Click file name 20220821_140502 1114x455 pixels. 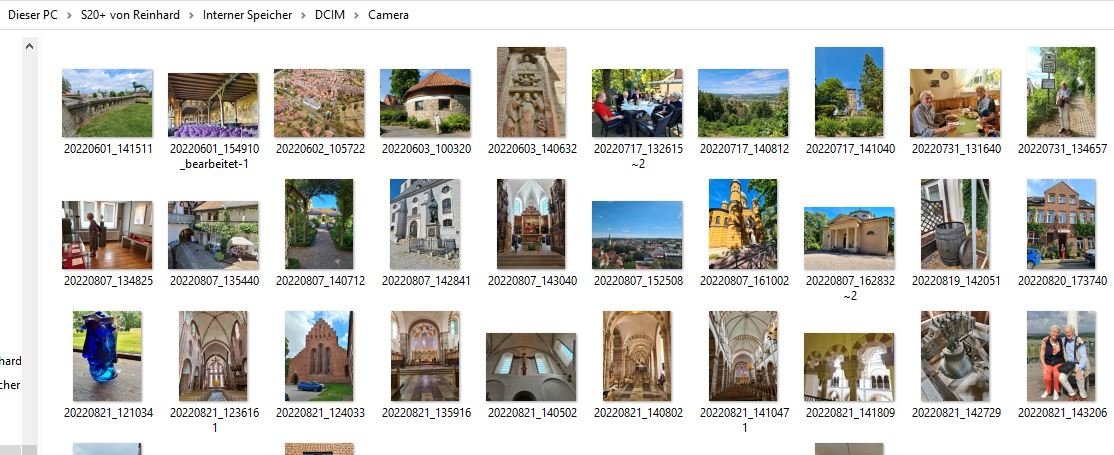(x=533, y=412)
